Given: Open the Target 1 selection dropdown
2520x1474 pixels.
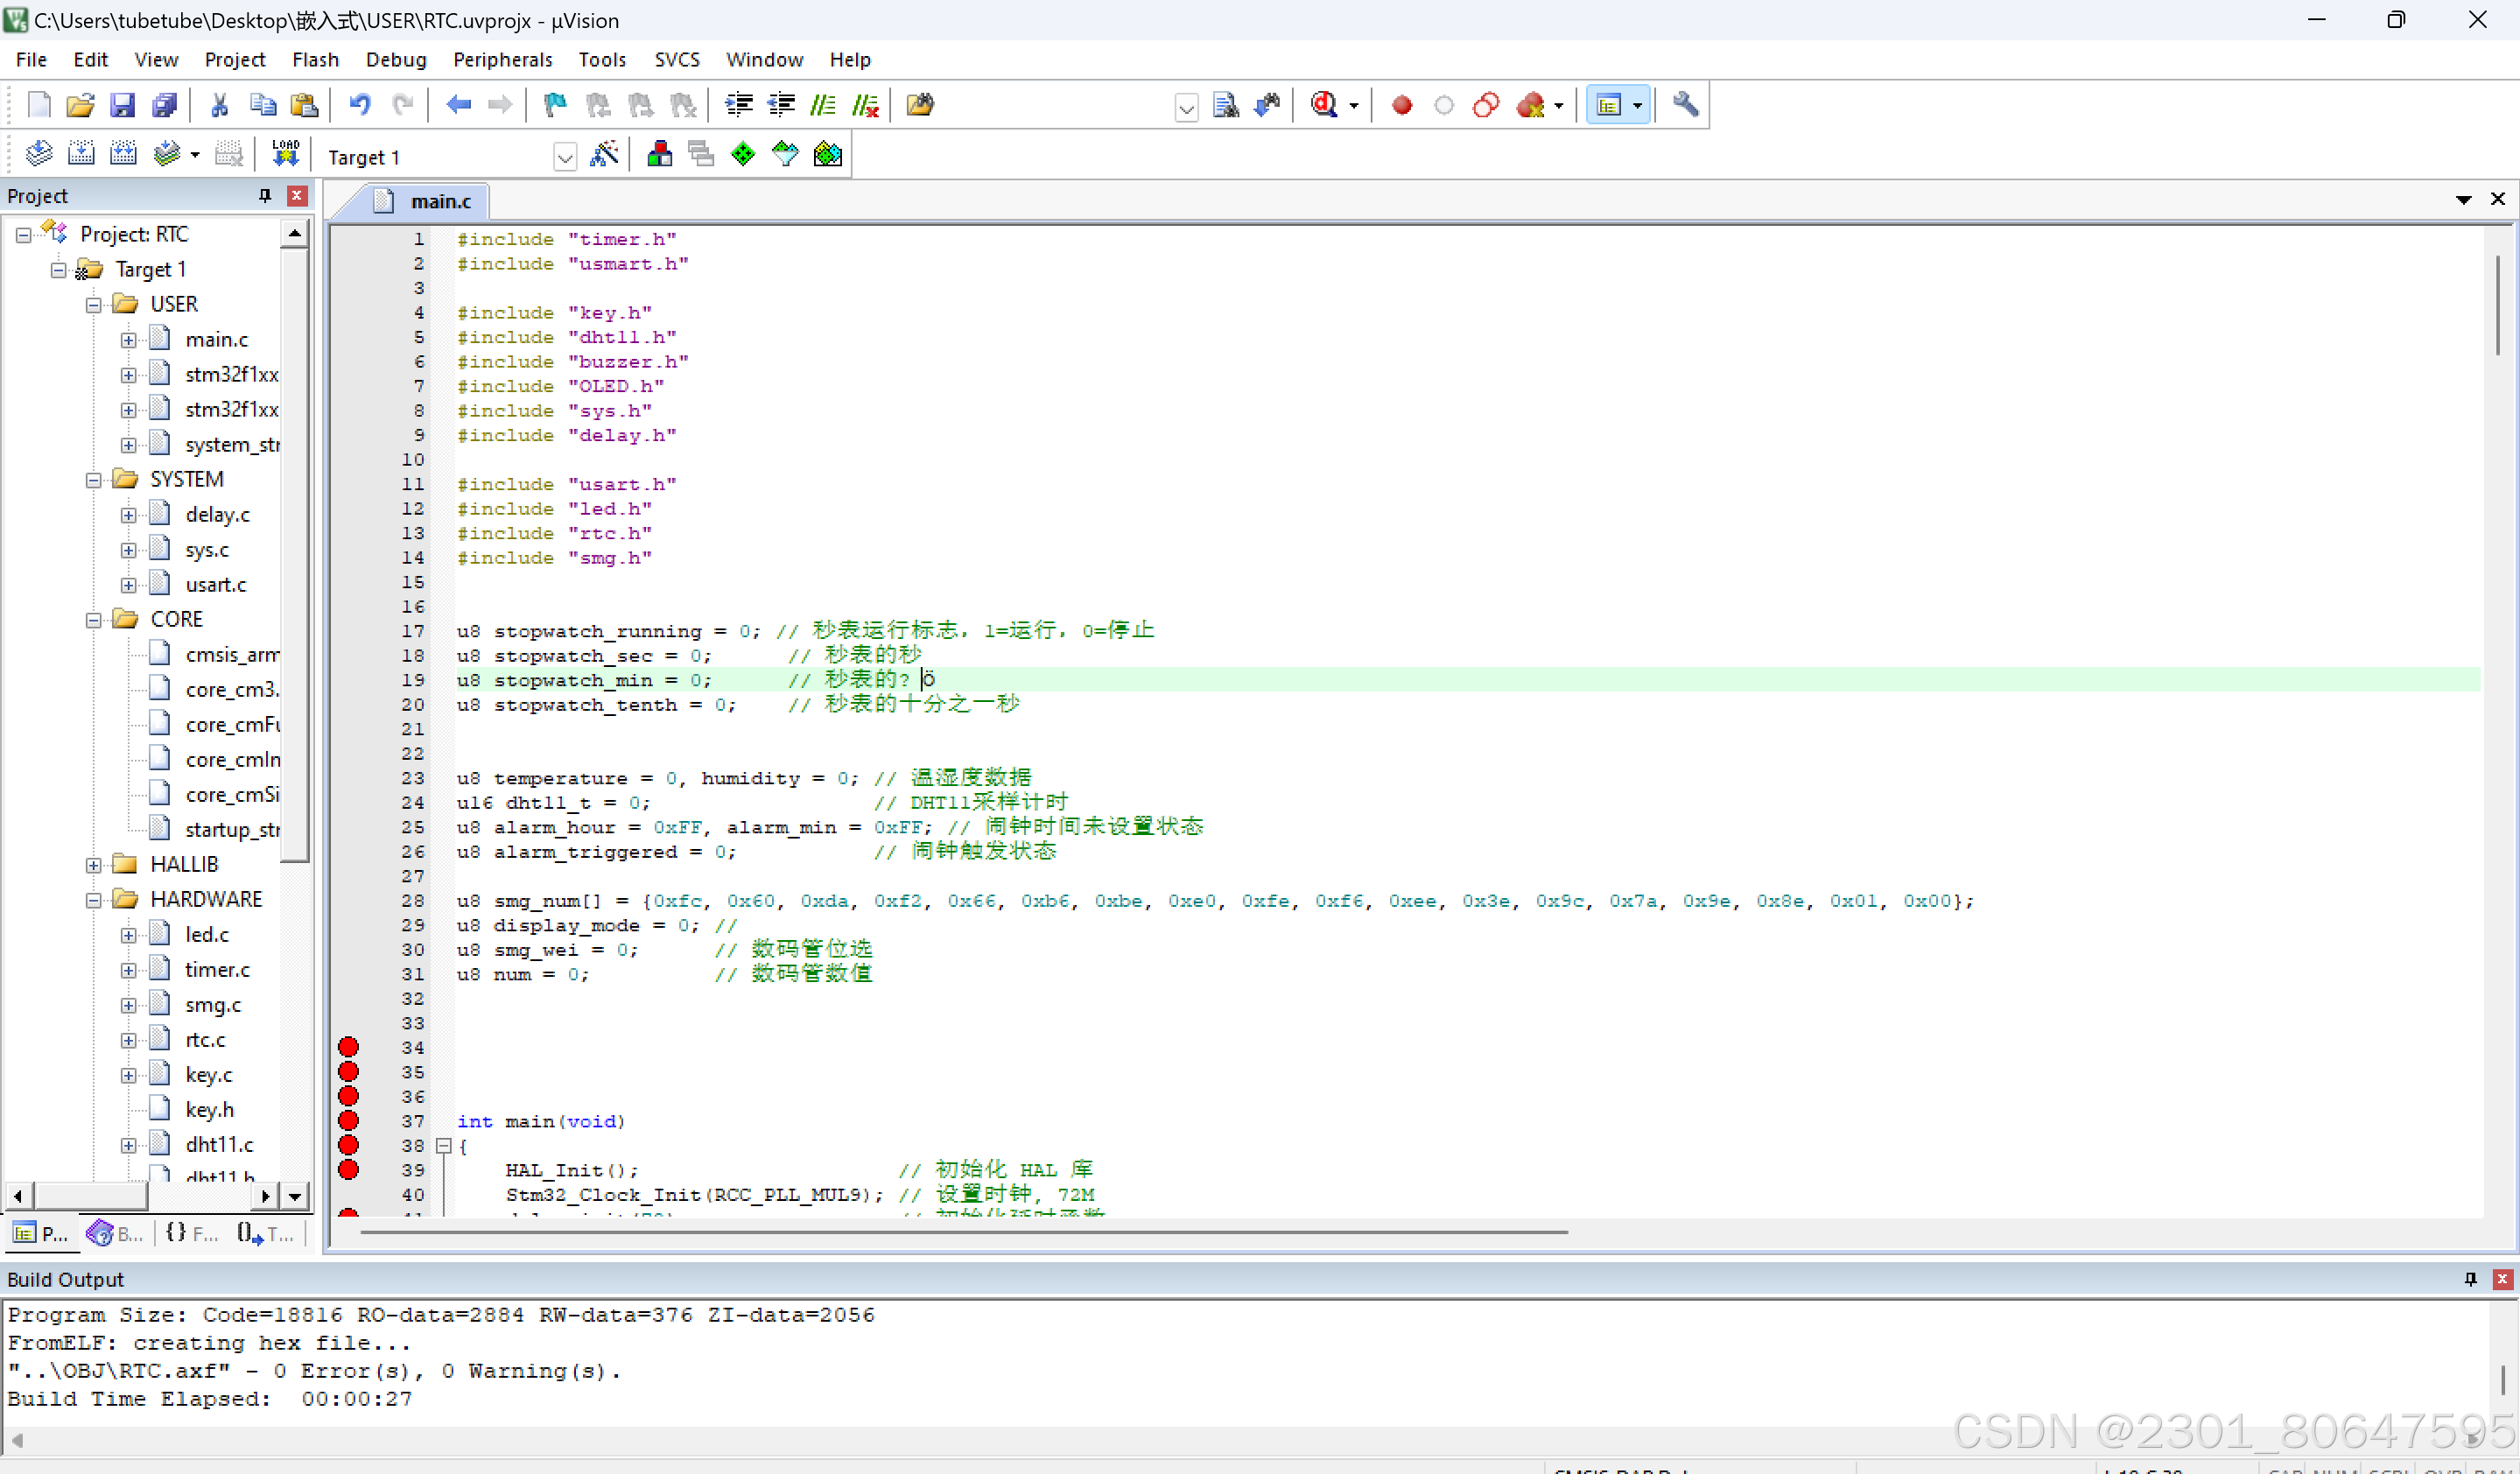Looking at the screenshot, I should (565, 157).
